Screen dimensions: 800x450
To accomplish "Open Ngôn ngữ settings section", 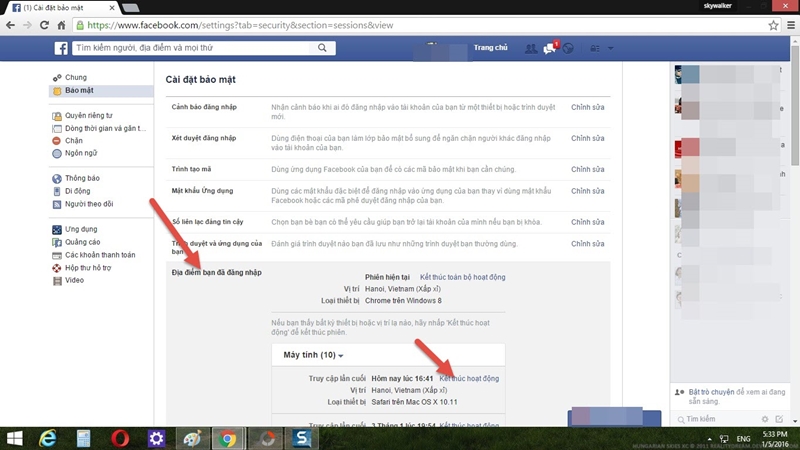I will pos(81,153).
